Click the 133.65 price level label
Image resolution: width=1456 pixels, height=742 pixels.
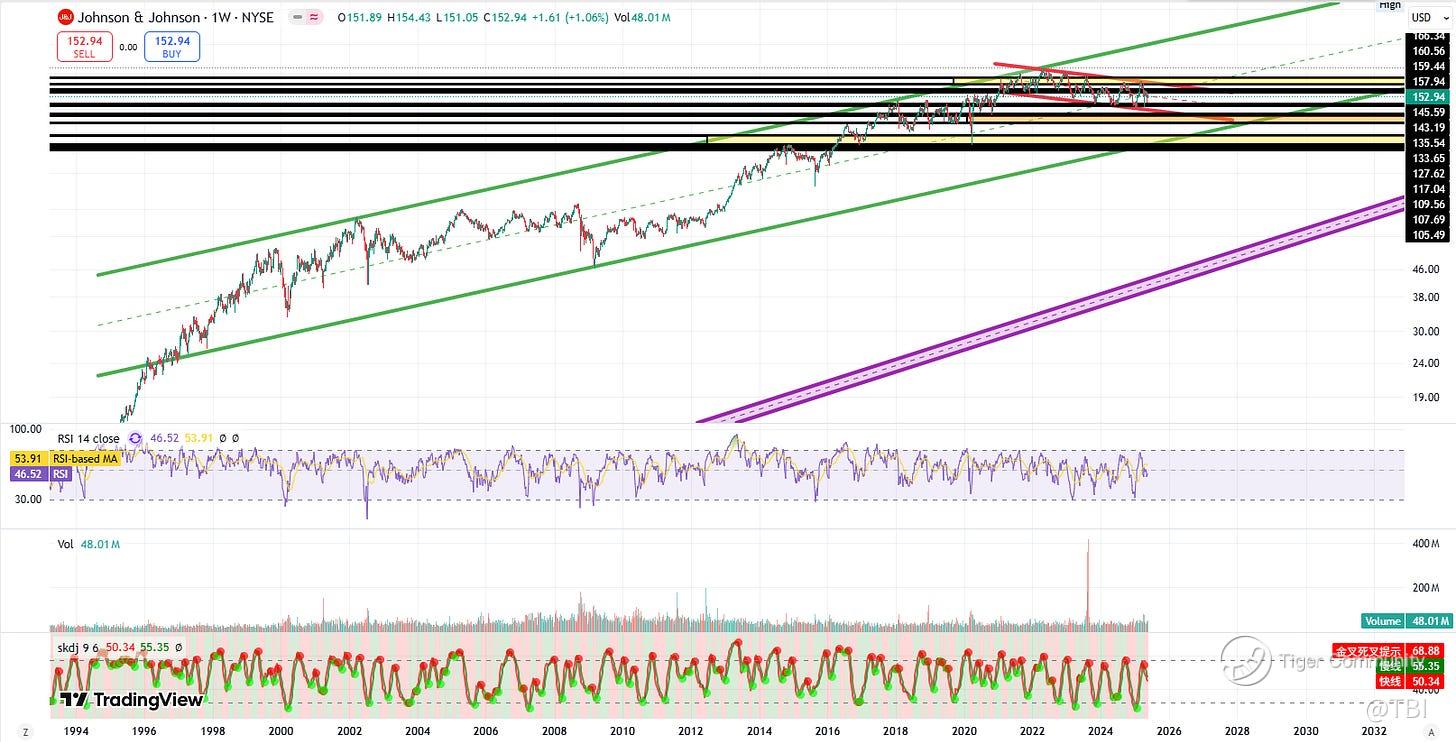click(x=1428, y=158)
